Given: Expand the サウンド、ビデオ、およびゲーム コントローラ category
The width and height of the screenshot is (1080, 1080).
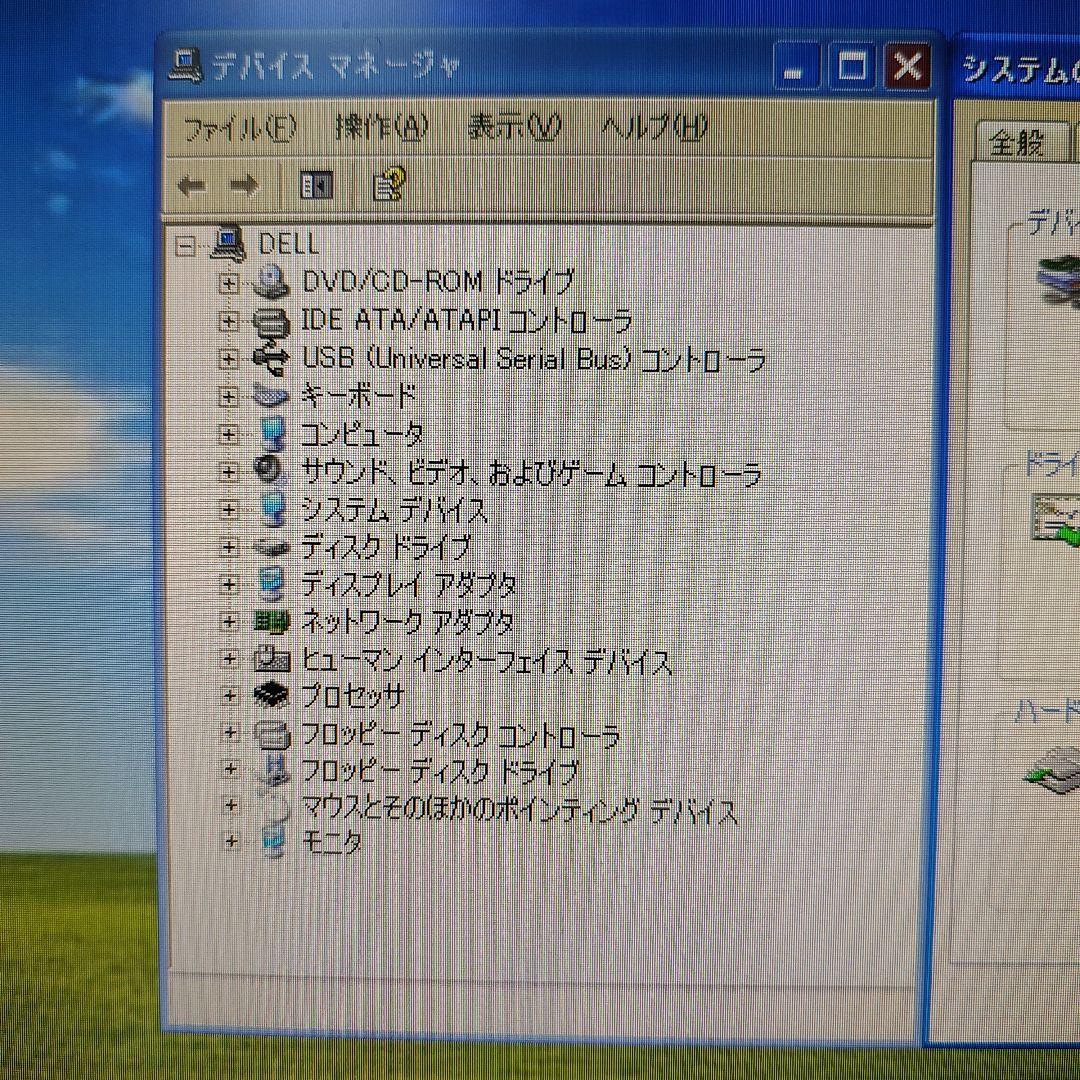Looking at the screenshot, I should coord(231,471).
